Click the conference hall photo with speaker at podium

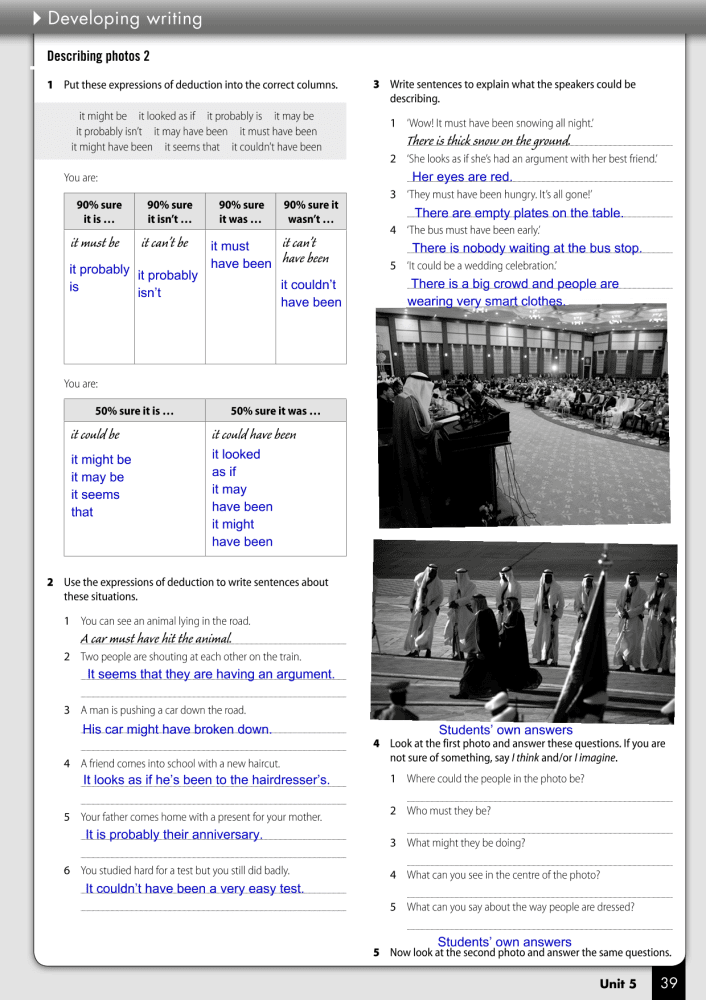523,416
